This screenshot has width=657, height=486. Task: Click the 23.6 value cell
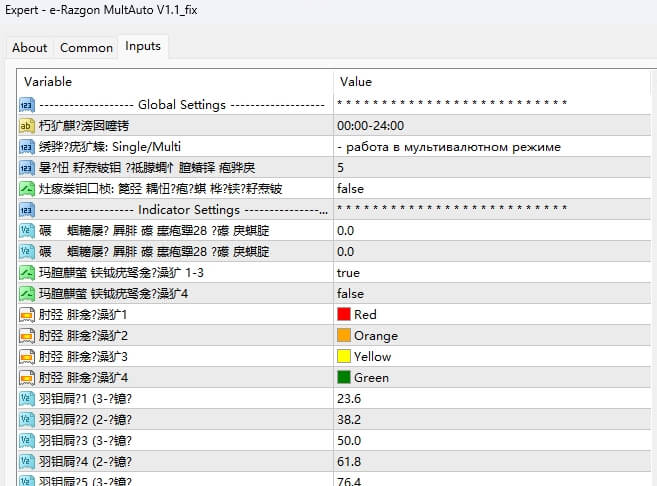(492, 398)
